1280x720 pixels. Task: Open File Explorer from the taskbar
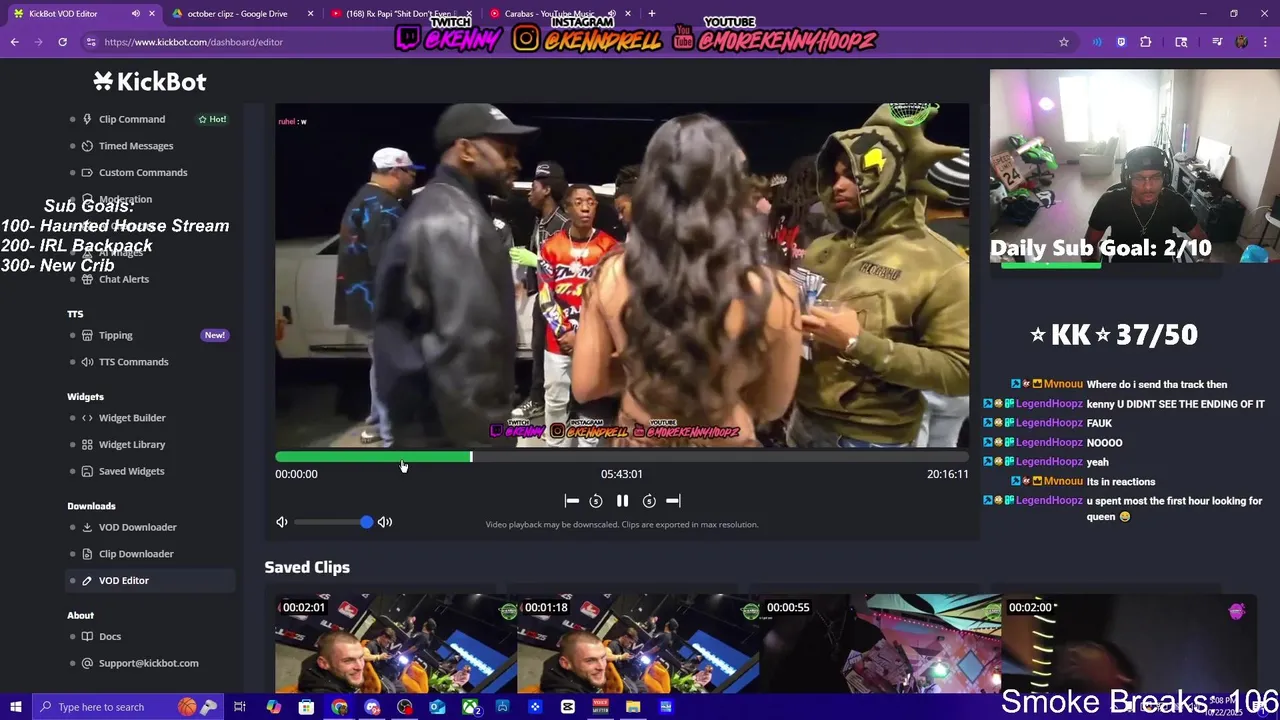point(633,707)
